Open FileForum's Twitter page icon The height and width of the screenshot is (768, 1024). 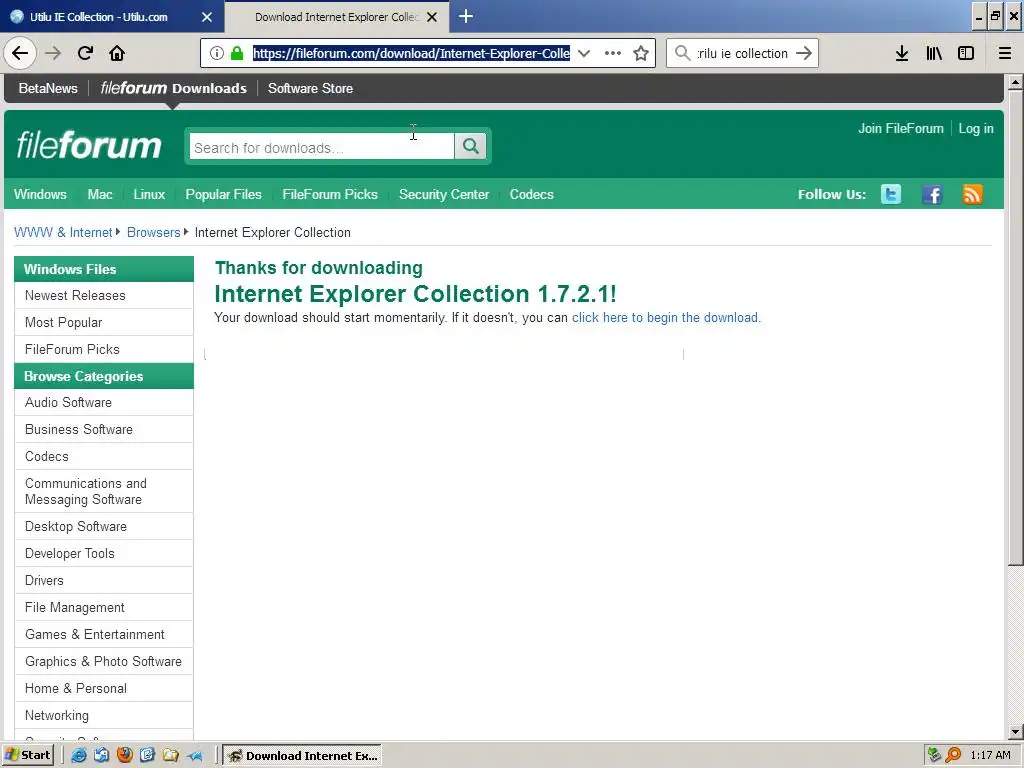click(891, 194)
